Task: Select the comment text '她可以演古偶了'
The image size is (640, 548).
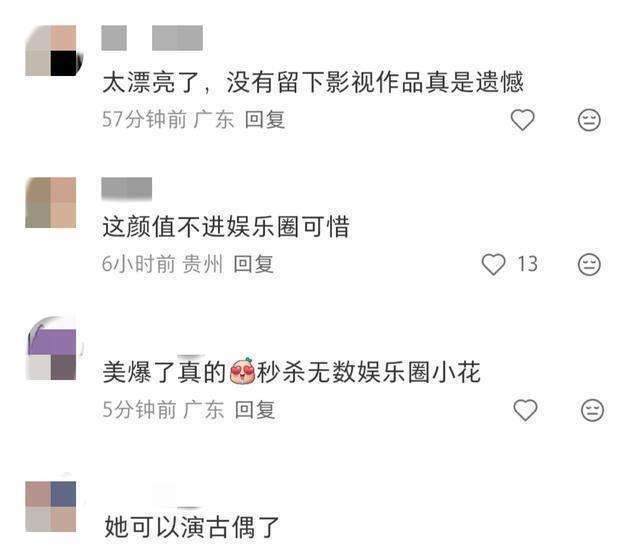Action: pos(191,527)
